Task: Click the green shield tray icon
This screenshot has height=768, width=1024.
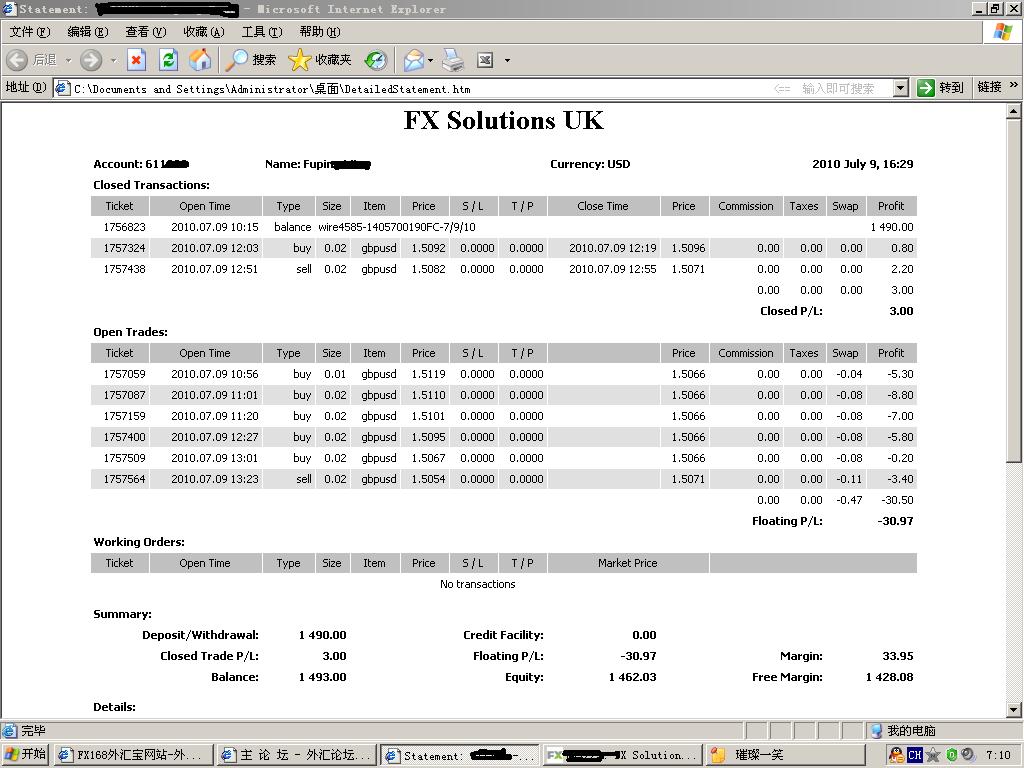Action: tap(952, 755)
